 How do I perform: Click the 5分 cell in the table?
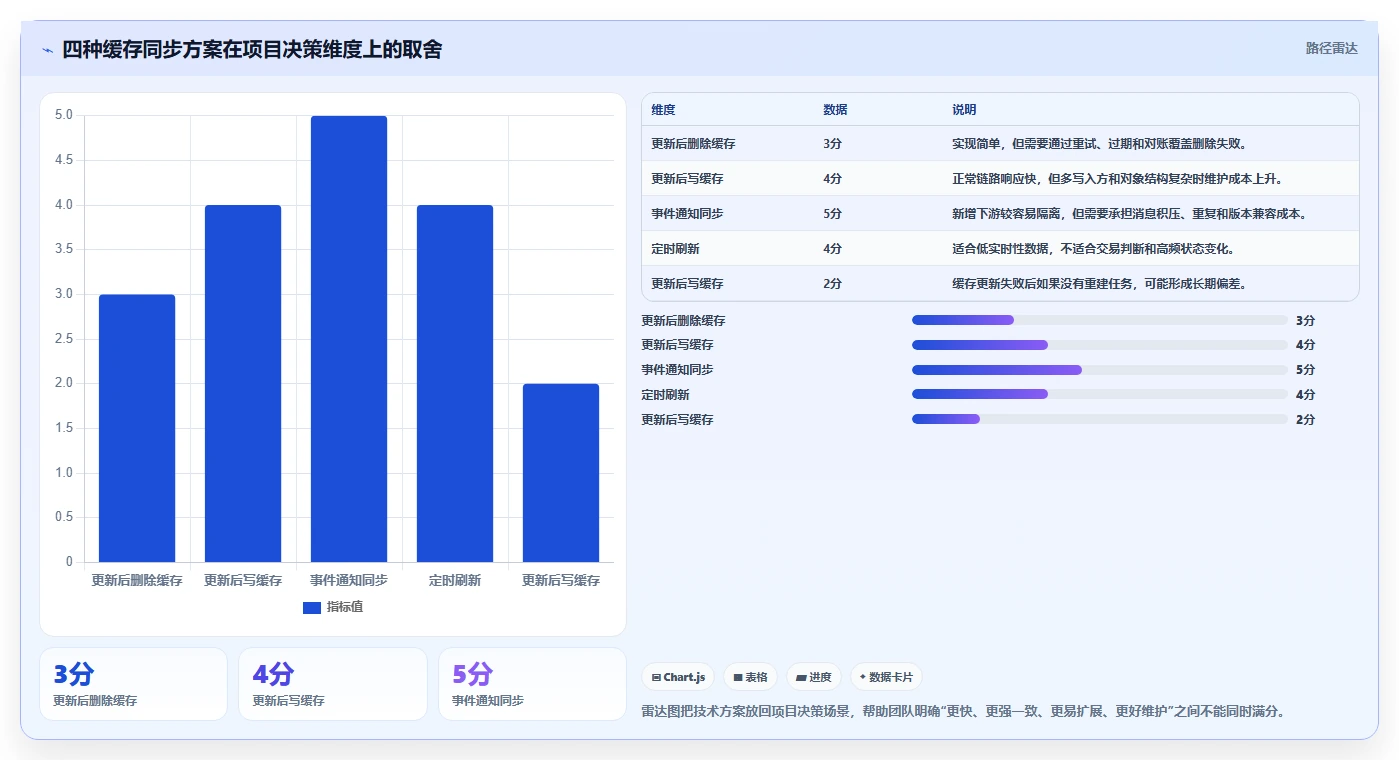pyautogui.click(x=832, y=214)
